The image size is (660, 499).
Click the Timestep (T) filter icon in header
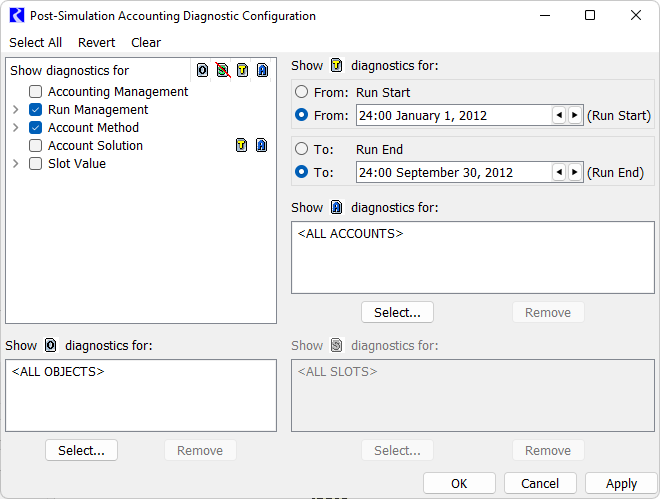(x=242, y=70)
